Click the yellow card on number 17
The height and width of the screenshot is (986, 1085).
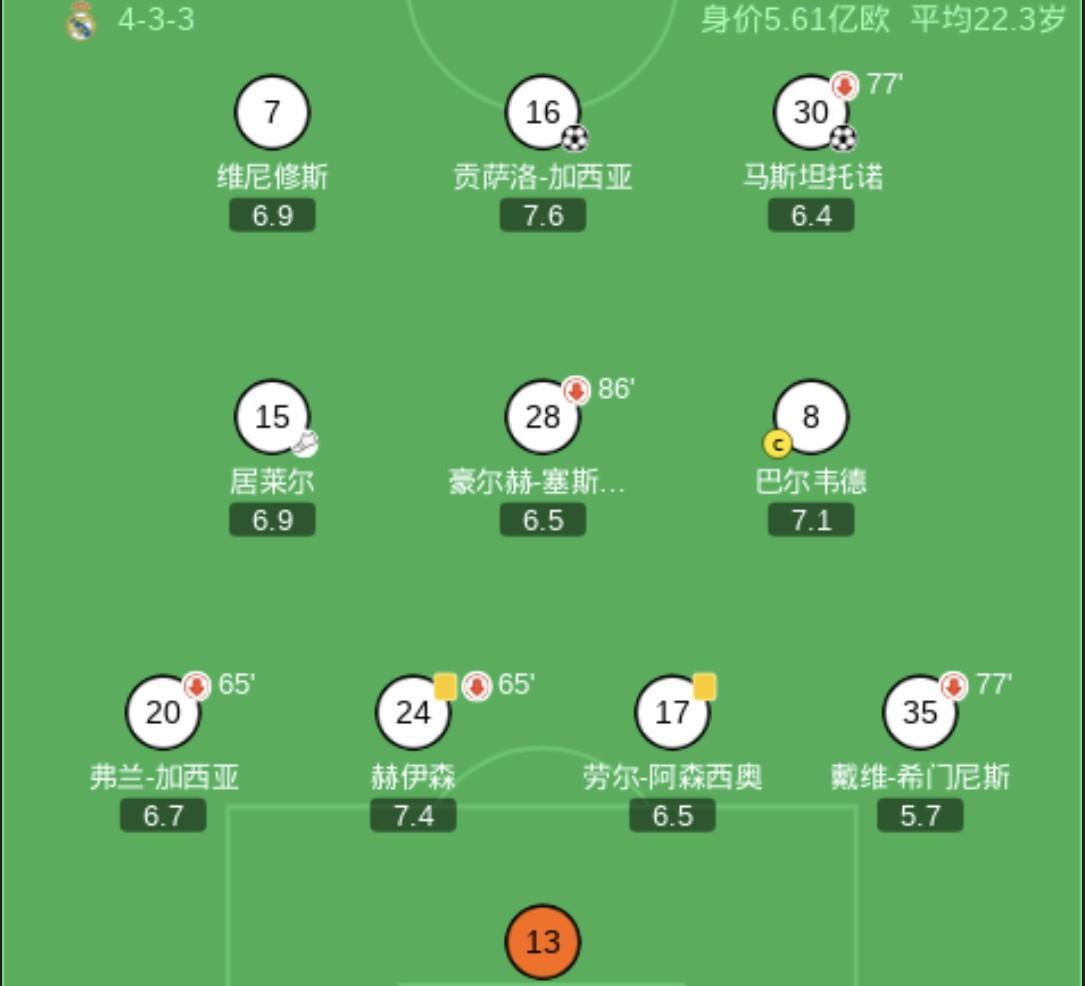pyautogui.click(x=704, y=687)
